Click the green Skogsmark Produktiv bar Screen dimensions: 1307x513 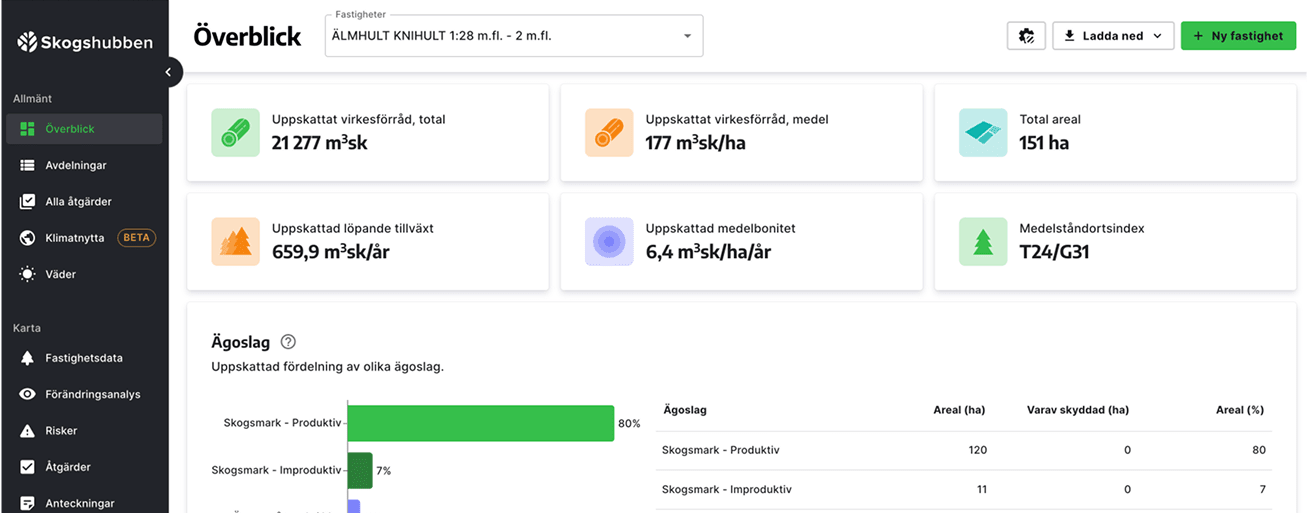[x=480, y=423]
